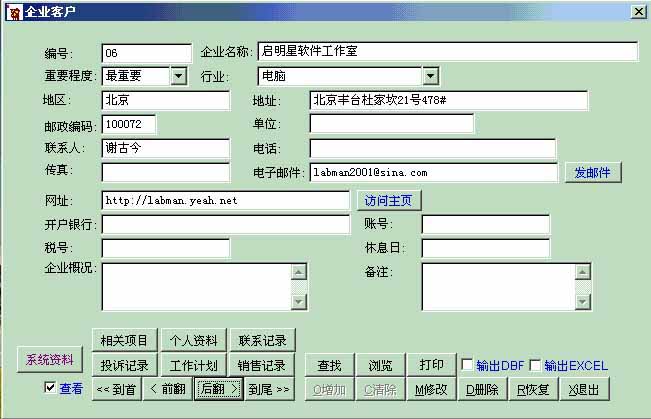Image resolution: width=651 pixels, height=419 pixels.
Task: Enable the 输出DBF checkbox
Action: pos(467,365)
